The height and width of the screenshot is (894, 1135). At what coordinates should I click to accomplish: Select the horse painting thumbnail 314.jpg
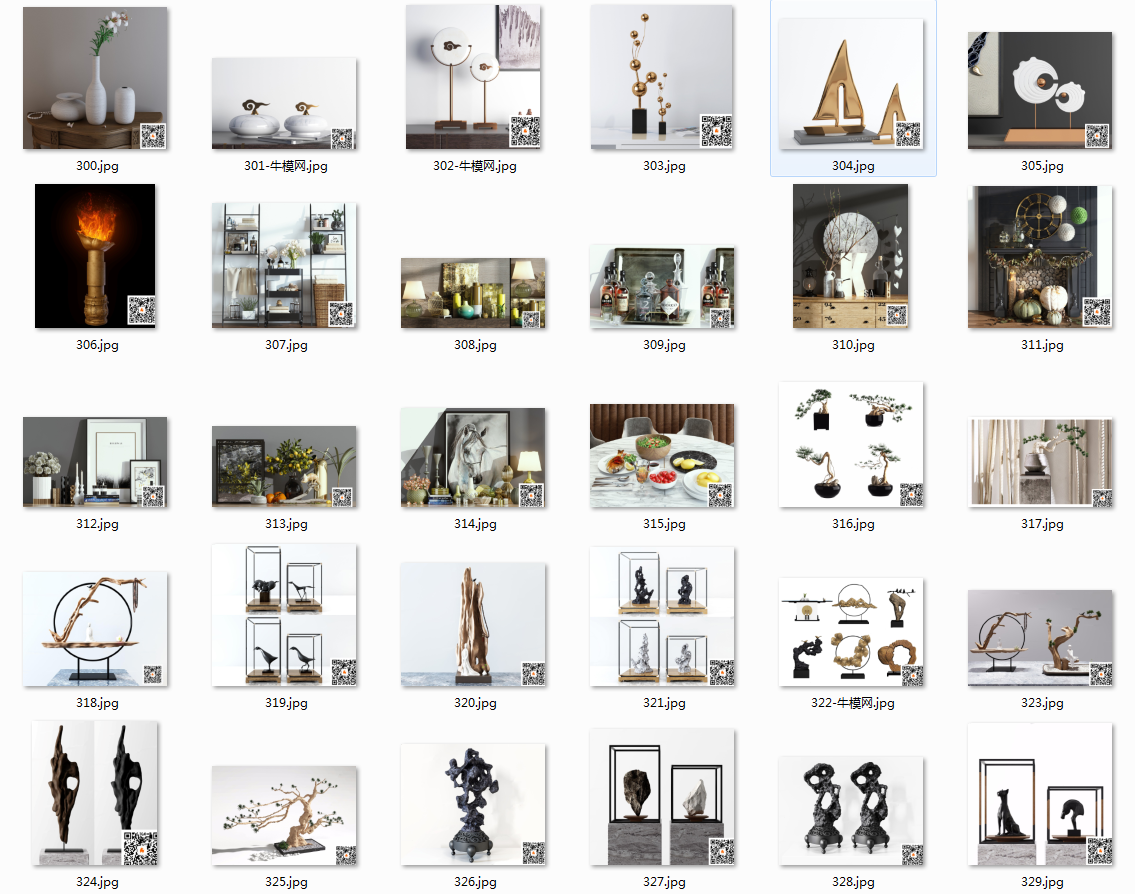point(473,457)
